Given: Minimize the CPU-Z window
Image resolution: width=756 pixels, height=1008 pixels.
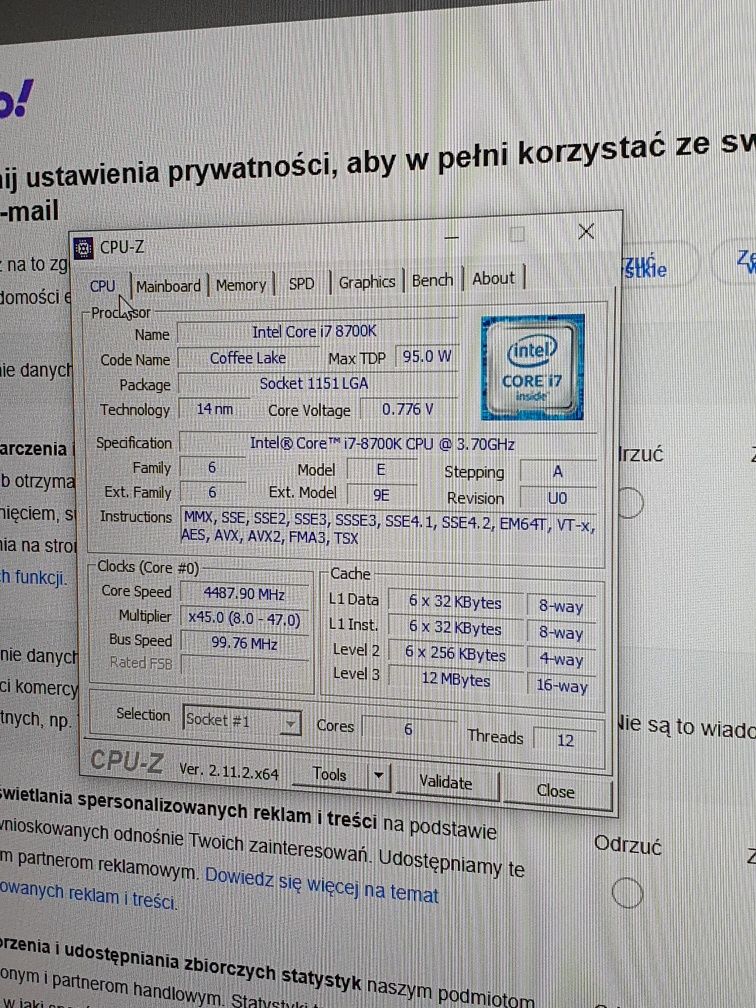Looking at the screenshot, I should click(452, 237).
